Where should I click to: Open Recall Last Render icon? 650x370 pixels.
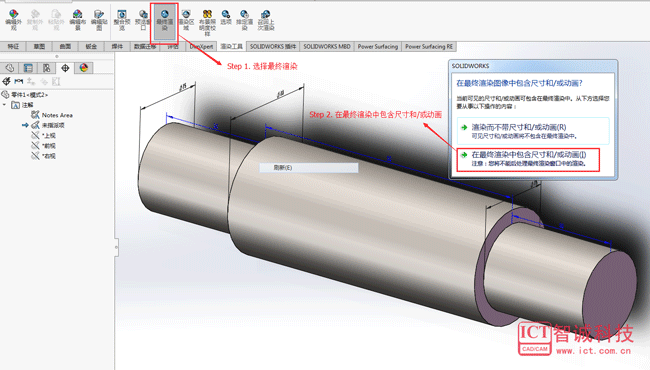coord(266,20)
